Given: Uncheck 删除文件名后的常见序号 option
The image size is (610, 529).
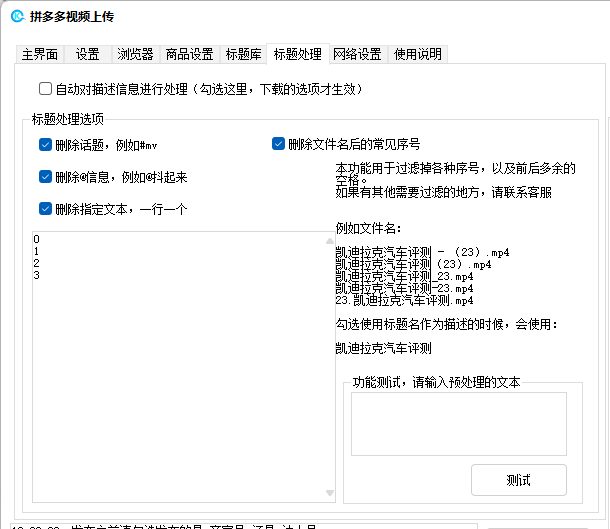Looking at the screenshot, I should (x=278, y=144).
